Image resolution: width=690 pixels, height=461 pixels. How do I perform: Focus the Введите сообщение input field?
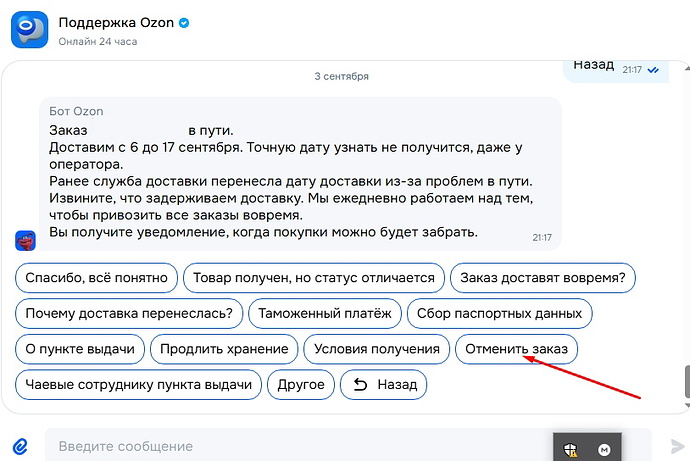[299, 446]
